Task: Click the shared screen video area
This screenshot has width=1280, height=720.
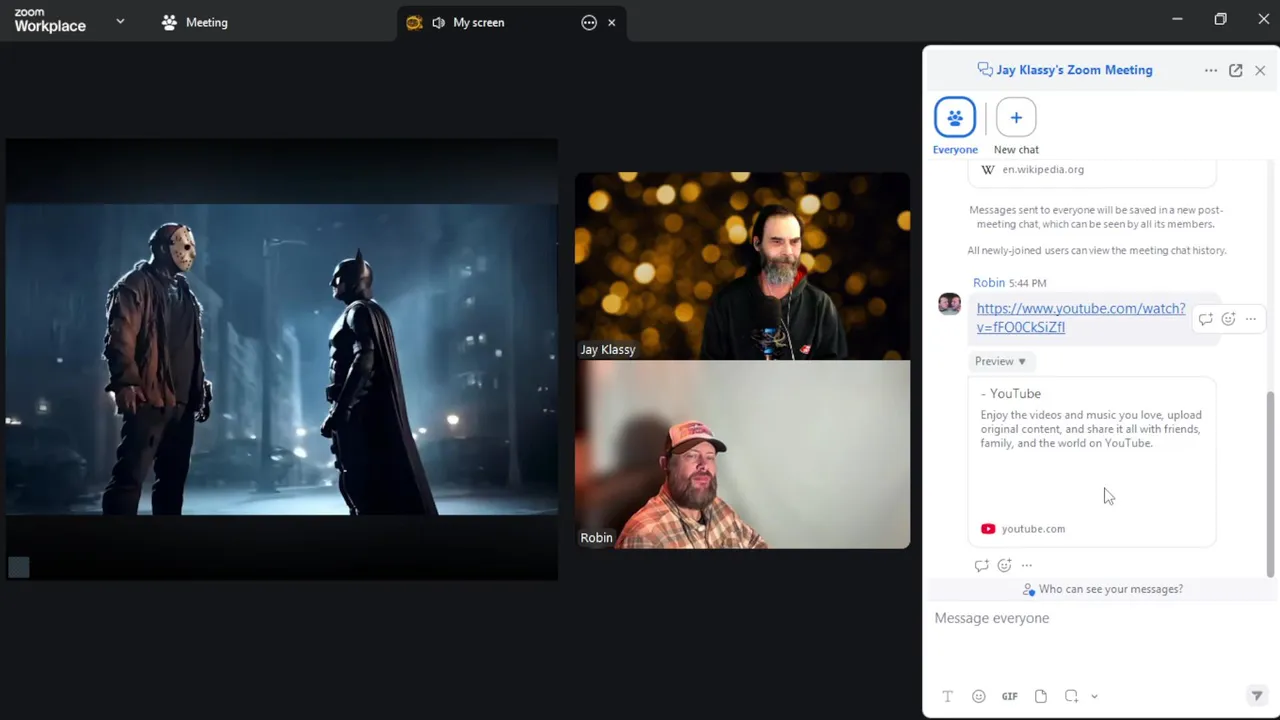Action: point(282,360)
